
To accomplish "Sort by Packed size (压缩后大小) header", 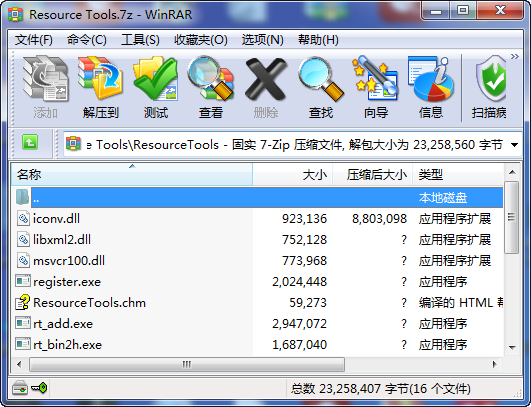I will (373, 175).
